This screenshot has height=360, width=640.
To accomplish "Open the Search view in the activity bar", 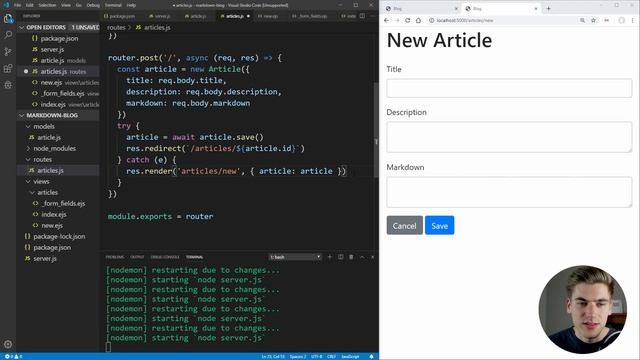I will 8,35.
